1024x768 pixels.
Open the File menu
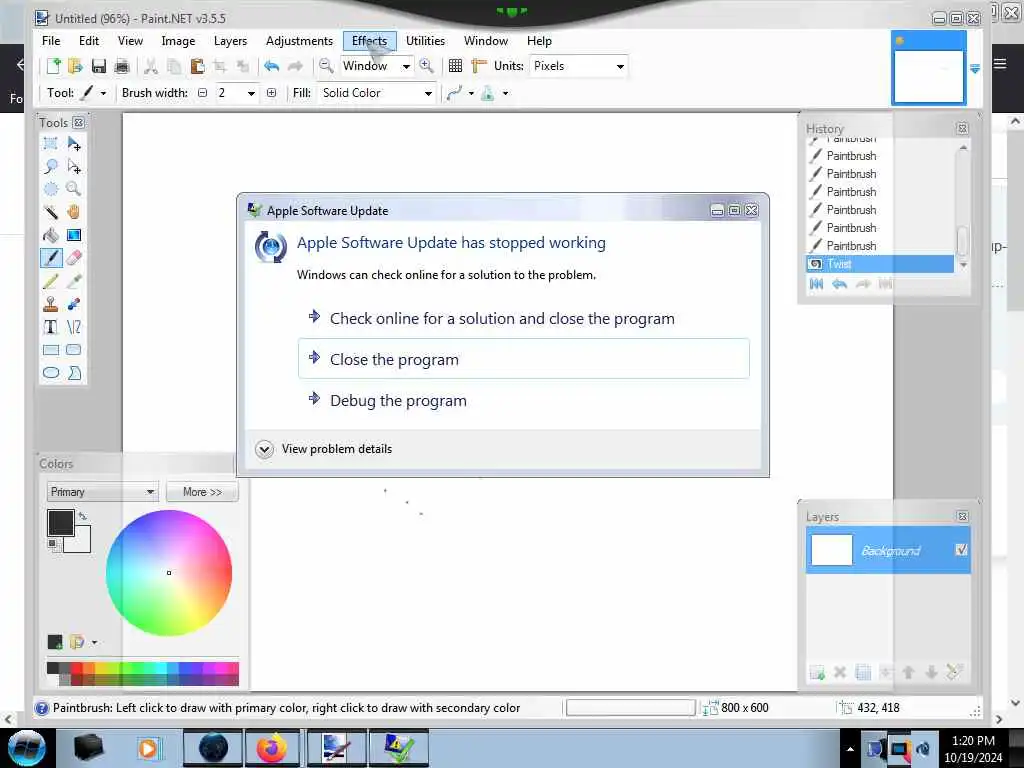coord(51,41)
